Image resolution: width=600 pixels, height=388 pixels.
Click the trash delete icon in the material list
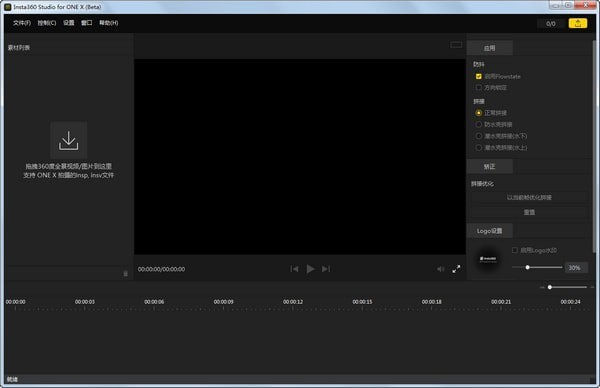click(126, 274)
